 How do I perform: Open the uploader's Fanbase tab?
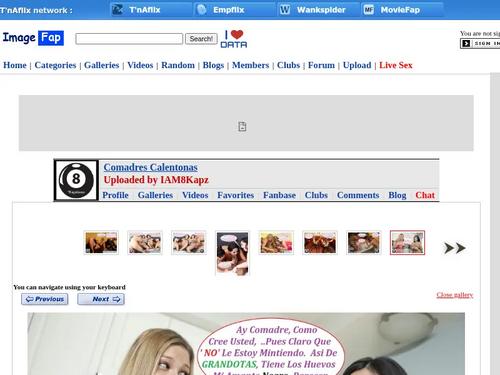coord(279,195)
